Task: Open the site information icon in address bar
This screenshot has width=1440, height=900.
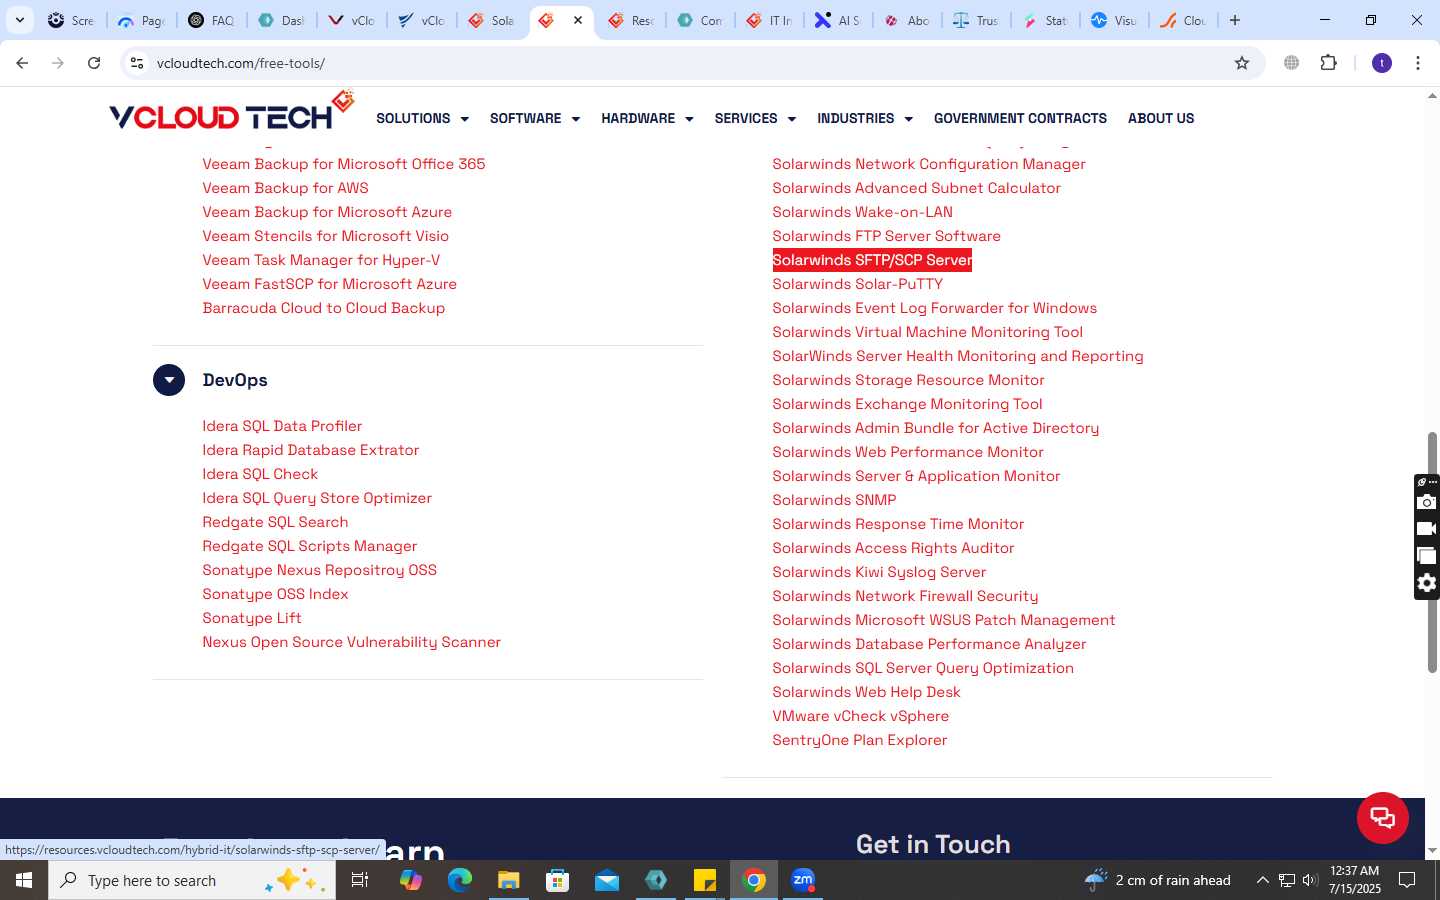Action: coord(137,63)
